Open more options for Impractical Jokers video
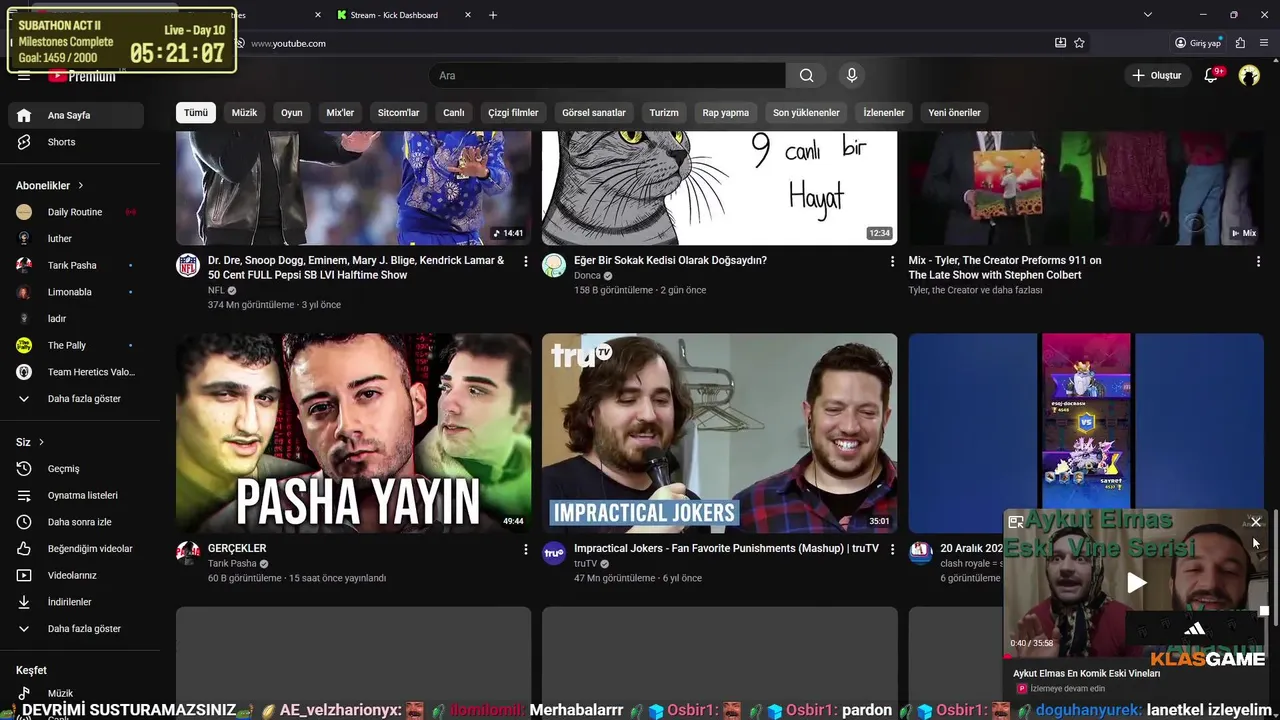This screenshot has width=1280, height=720. [x=892, y=549]
